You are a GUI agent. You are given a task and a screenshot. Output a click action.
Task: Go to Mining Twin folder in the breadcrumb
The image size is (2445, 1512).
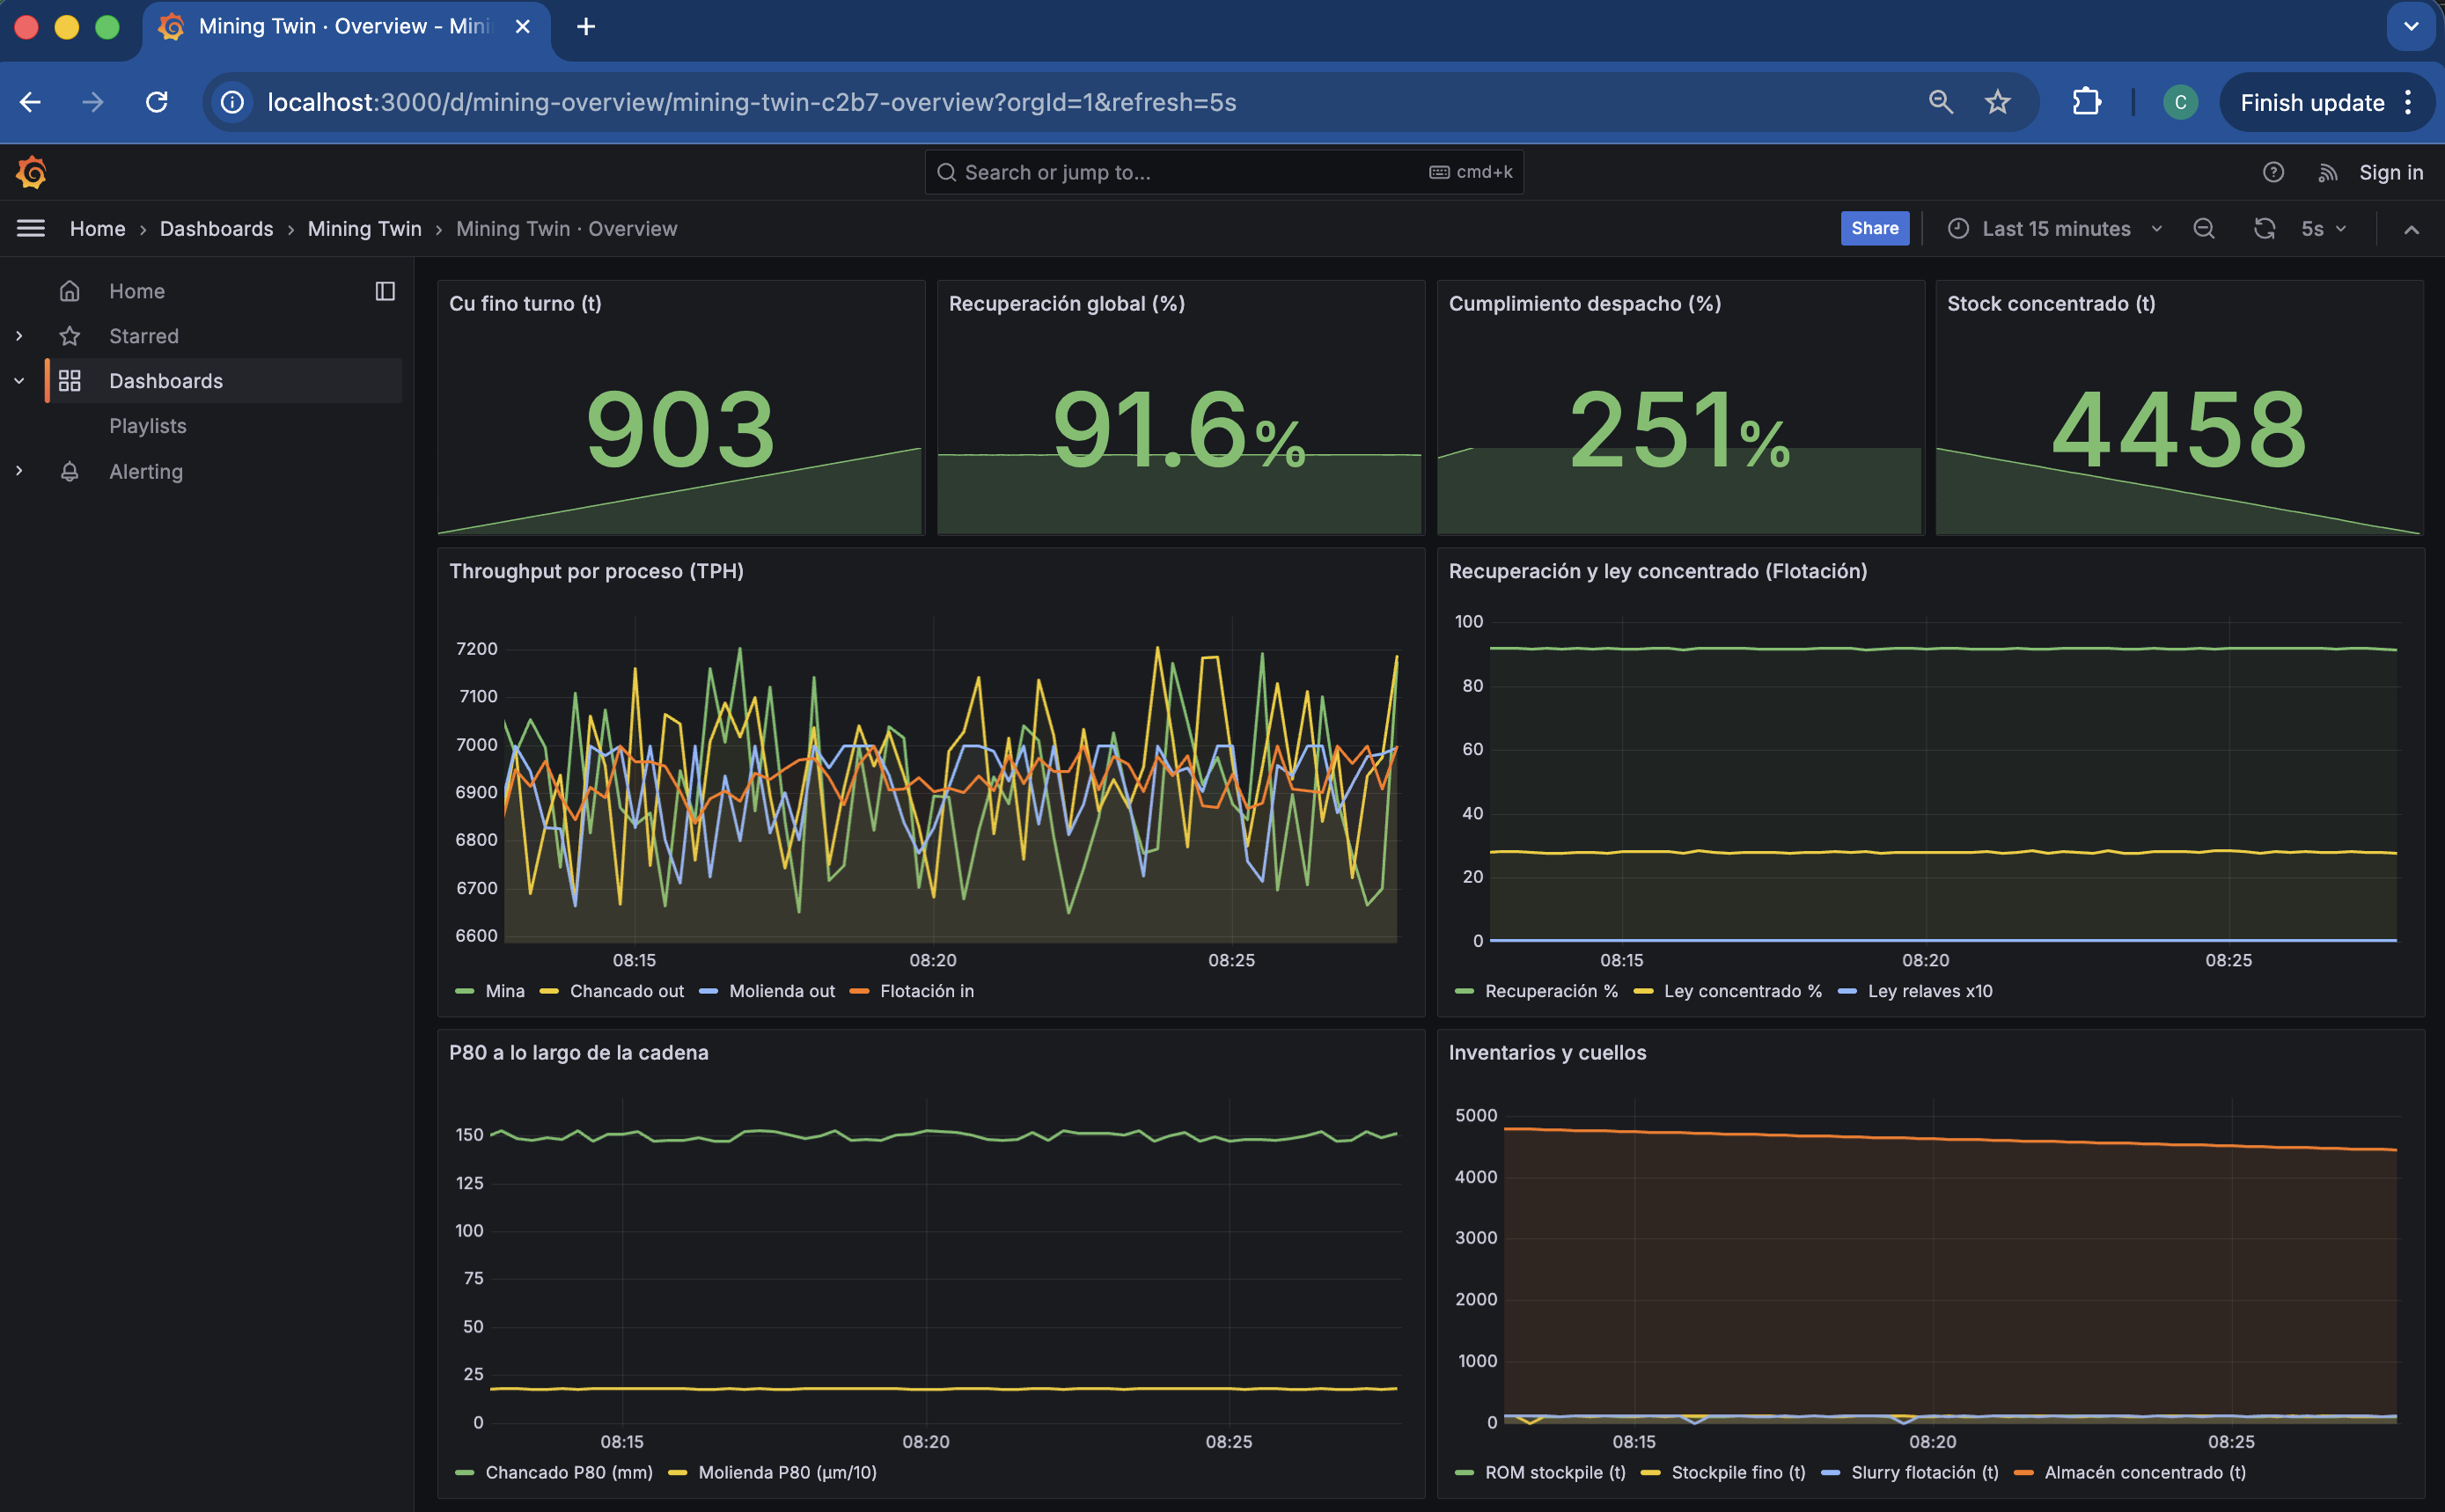(364, 228)
